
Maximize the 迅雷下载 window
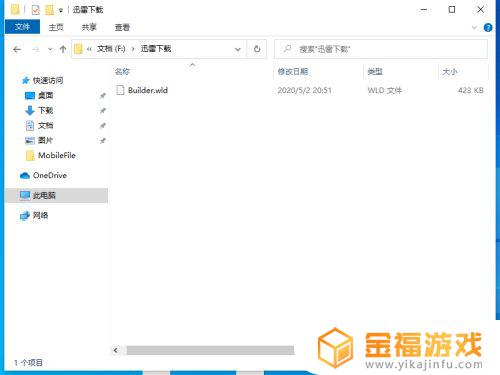pyautogui.click(x=452, y=10)
